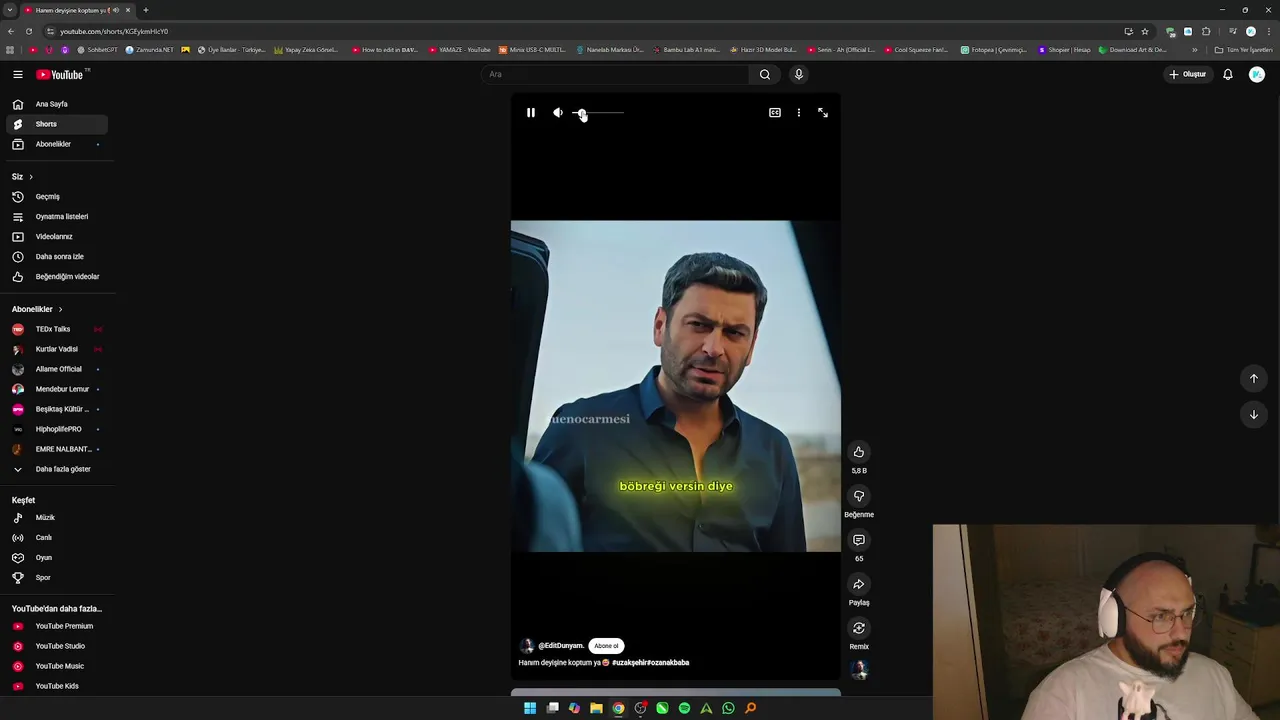The width and height of the screenshot is (1280, 720).
Task: Dislike the Short (Beğenme)
Action: (859, 496)
